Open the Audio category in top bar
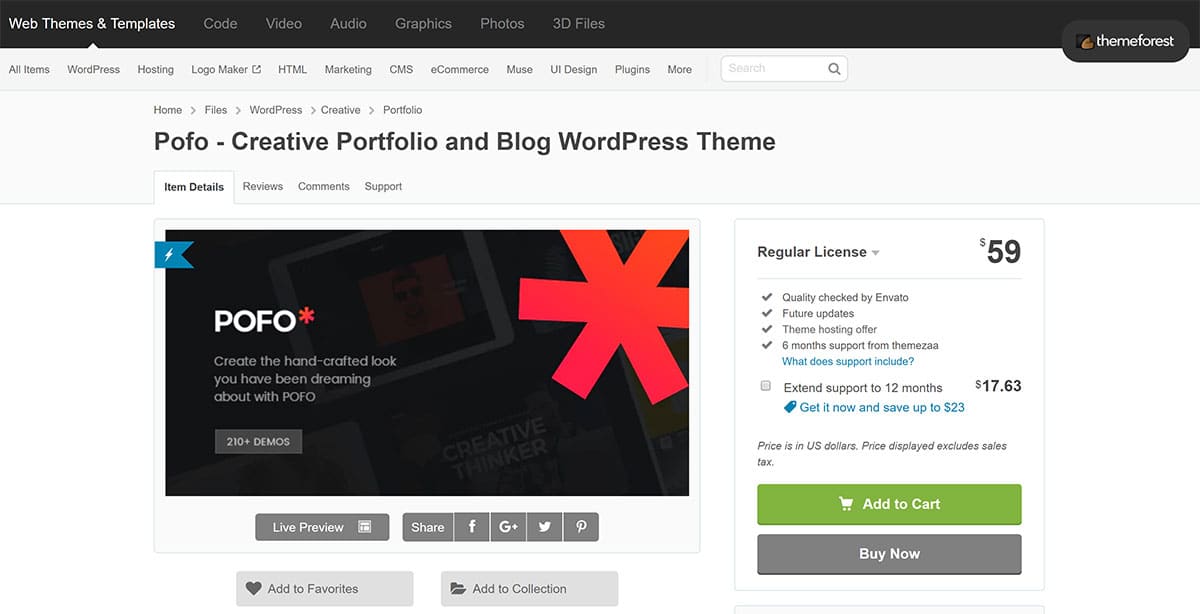 pos(348,23)
